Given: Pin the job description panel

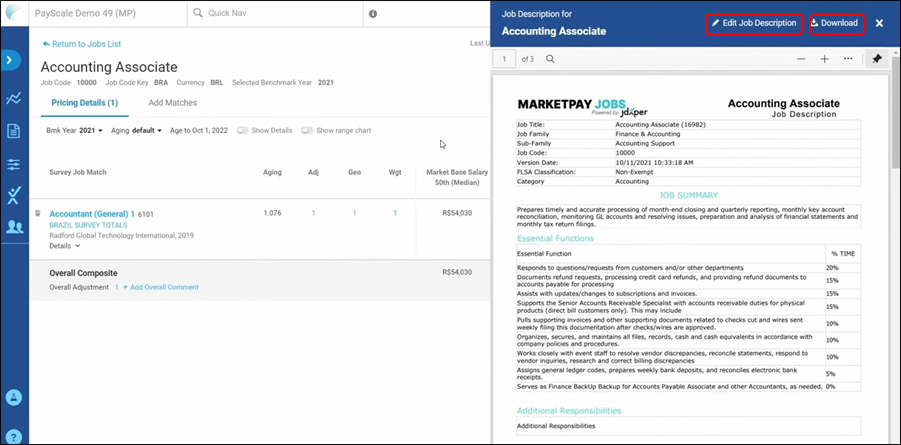Looking at the screenshot, I should point(876,59).
